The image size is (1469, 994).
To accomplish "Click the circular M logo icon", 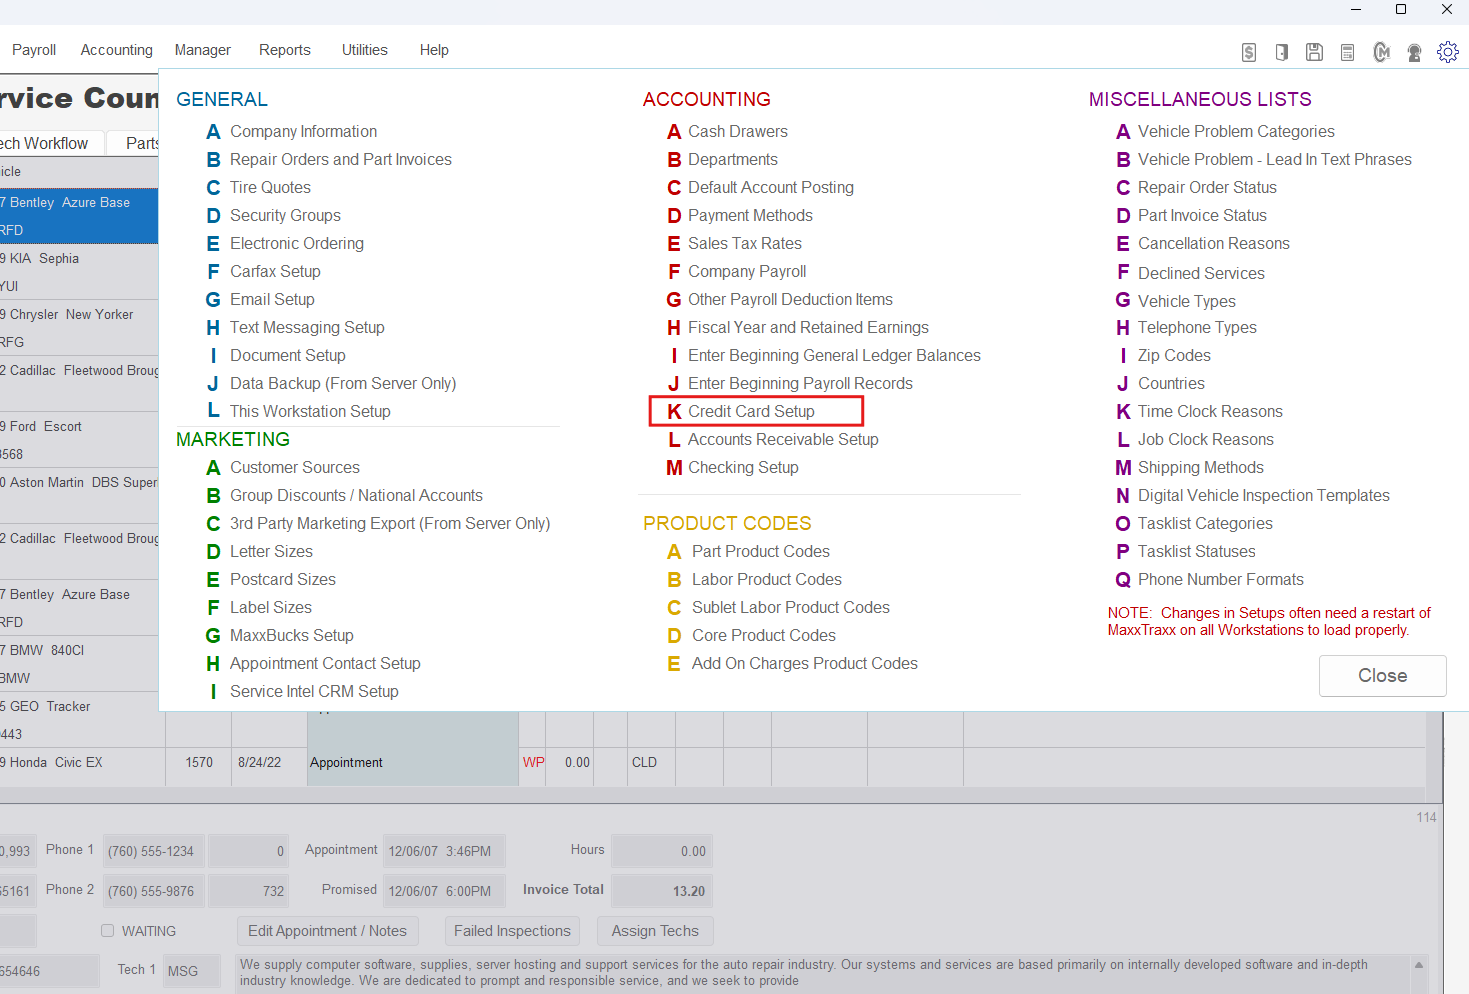I will click(x=1381, y=52).
